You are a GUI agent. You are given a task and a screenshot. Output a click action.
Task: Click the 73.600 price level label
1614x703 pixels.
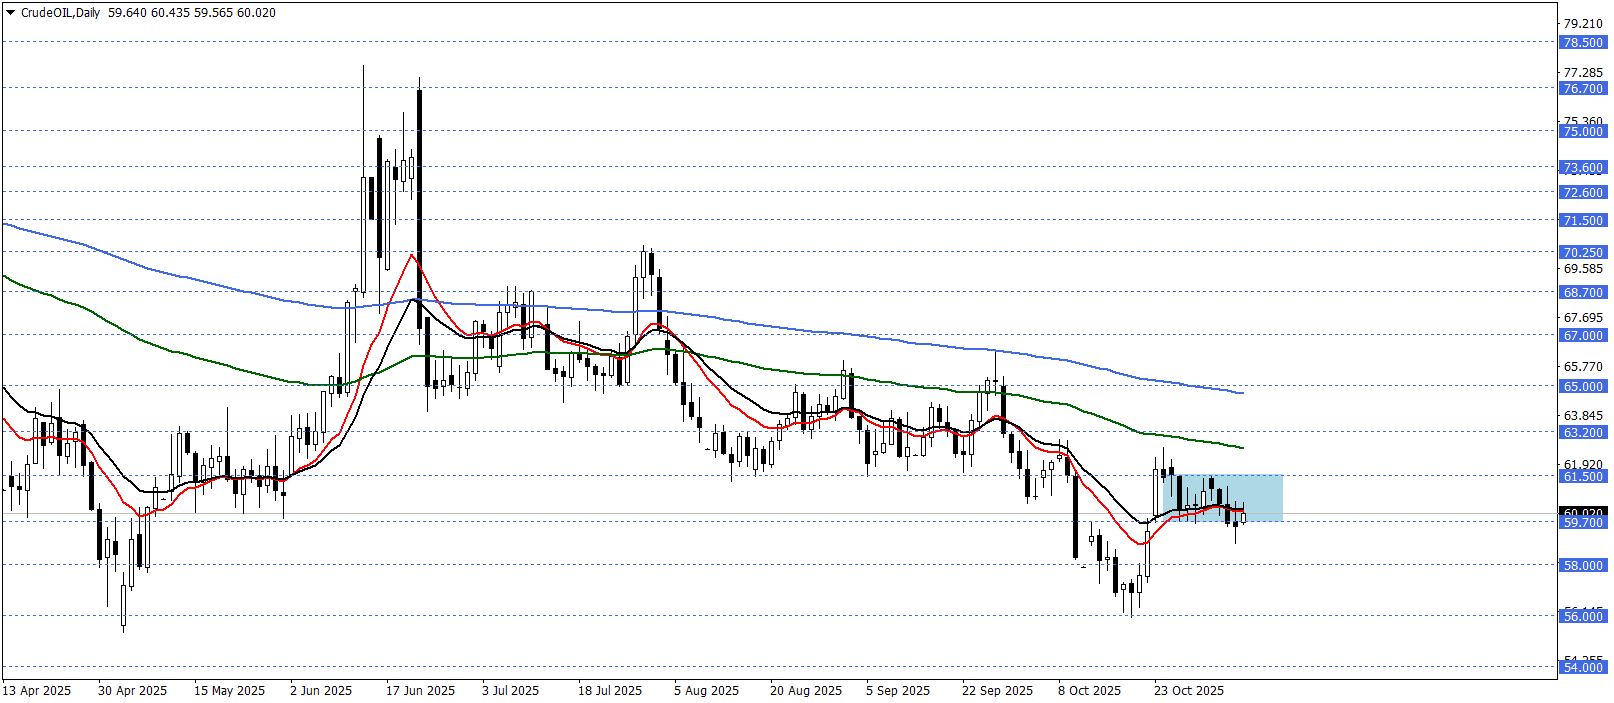pos(1583,168)
